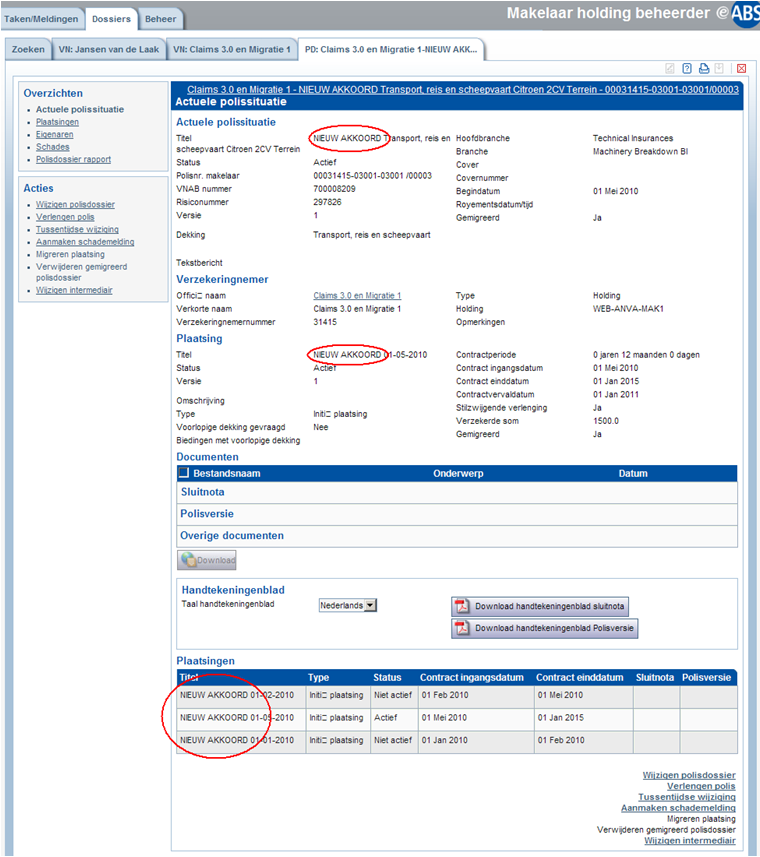Click Verlengen polis in Acties sidebar
This screenshot has width=760, height=857.
pos(65,217)
